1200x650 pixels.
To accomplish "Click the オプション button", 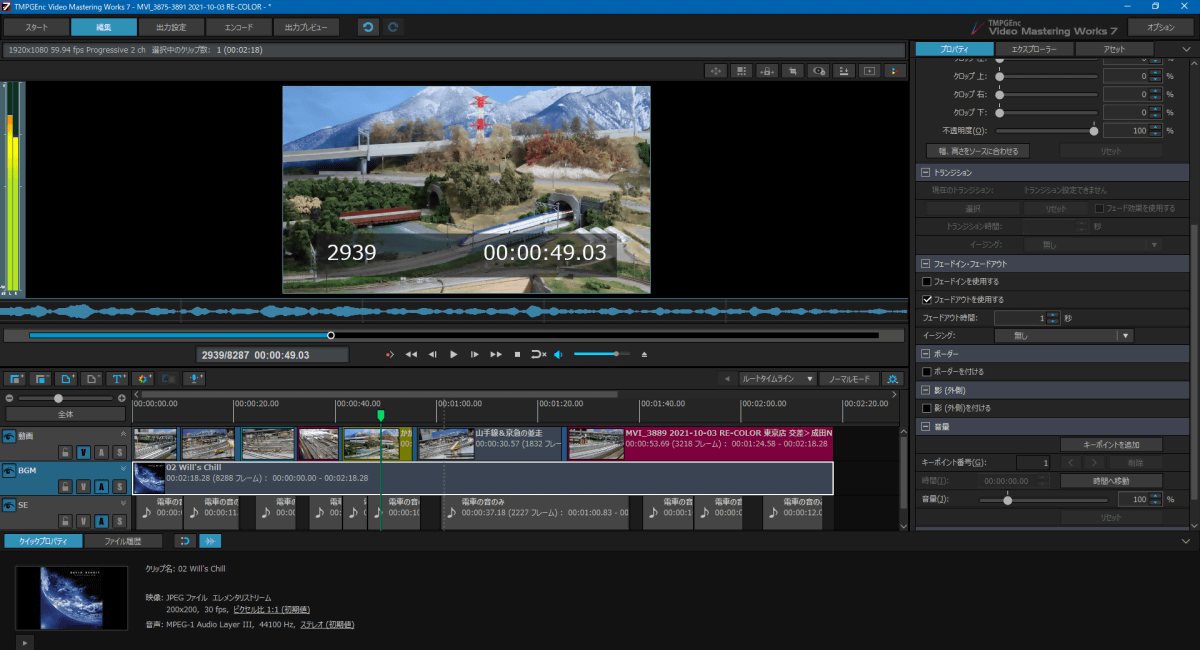I will pos(1160,27).
